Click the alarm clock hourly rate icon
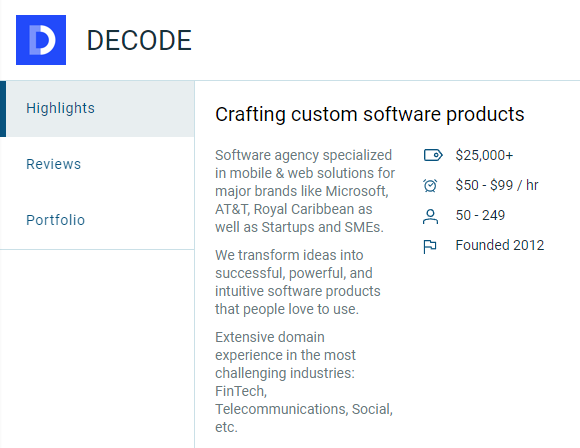This screenshot has height=448, width=580. point(430,185)
